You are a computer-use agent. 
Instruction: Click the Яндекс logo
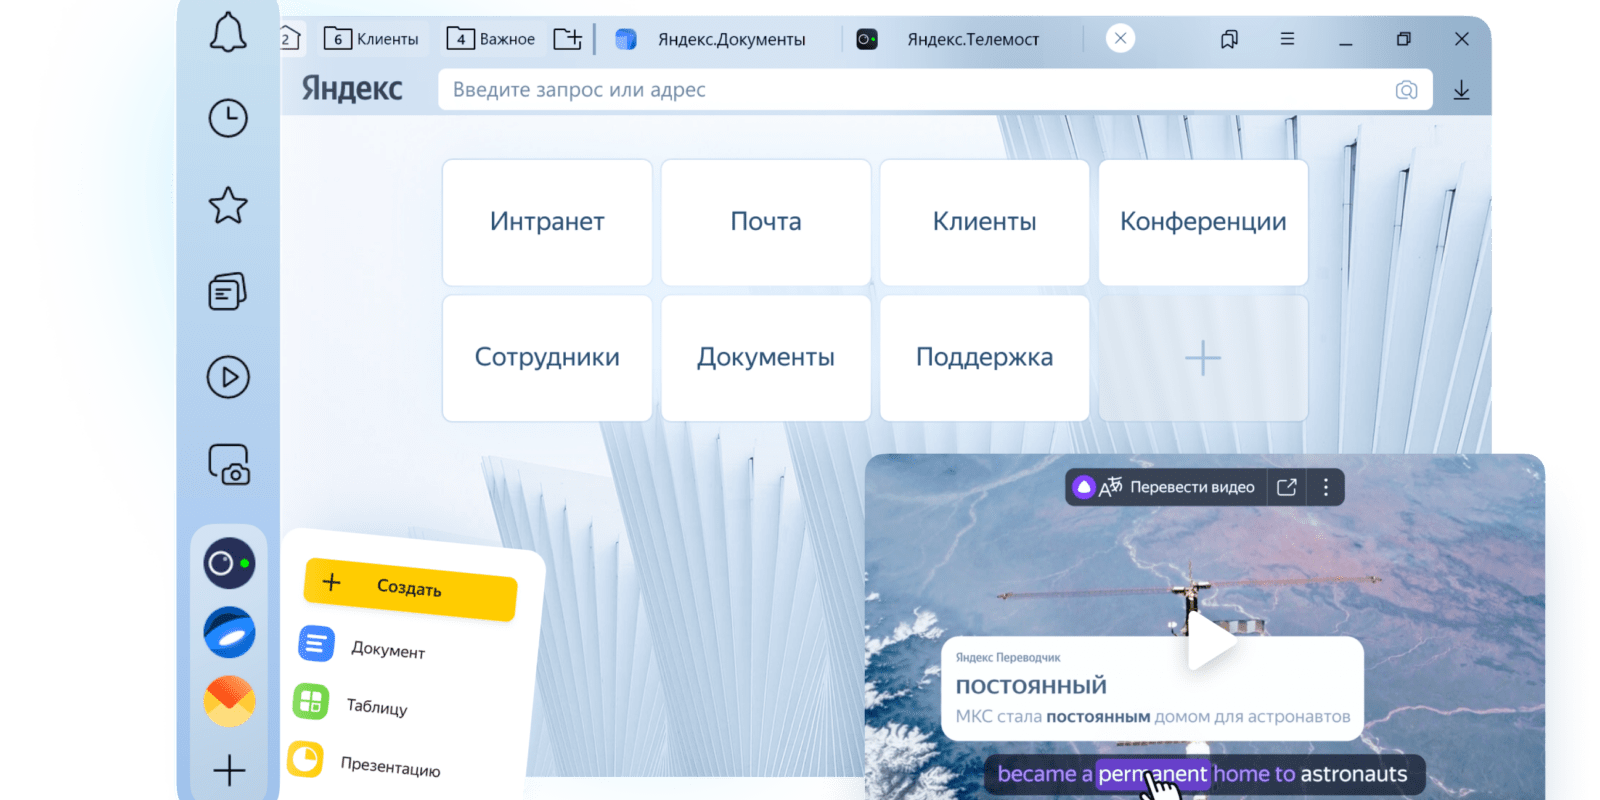[x=352, y=89]
